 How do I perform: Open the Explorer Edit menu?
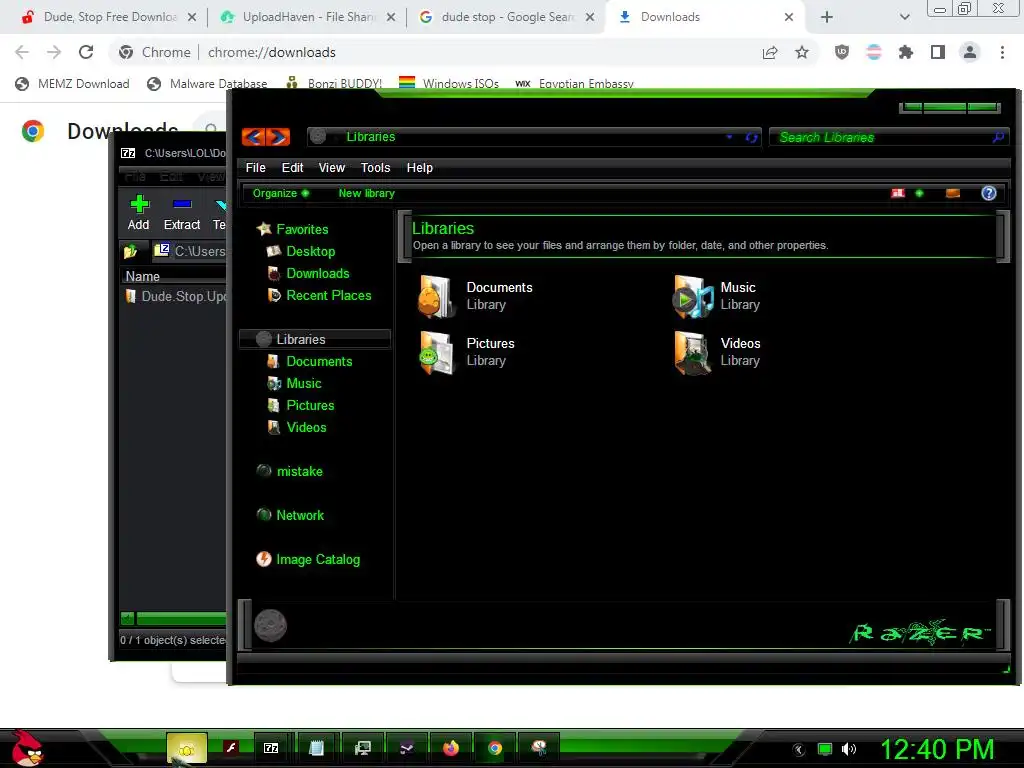tap(292, 168)
